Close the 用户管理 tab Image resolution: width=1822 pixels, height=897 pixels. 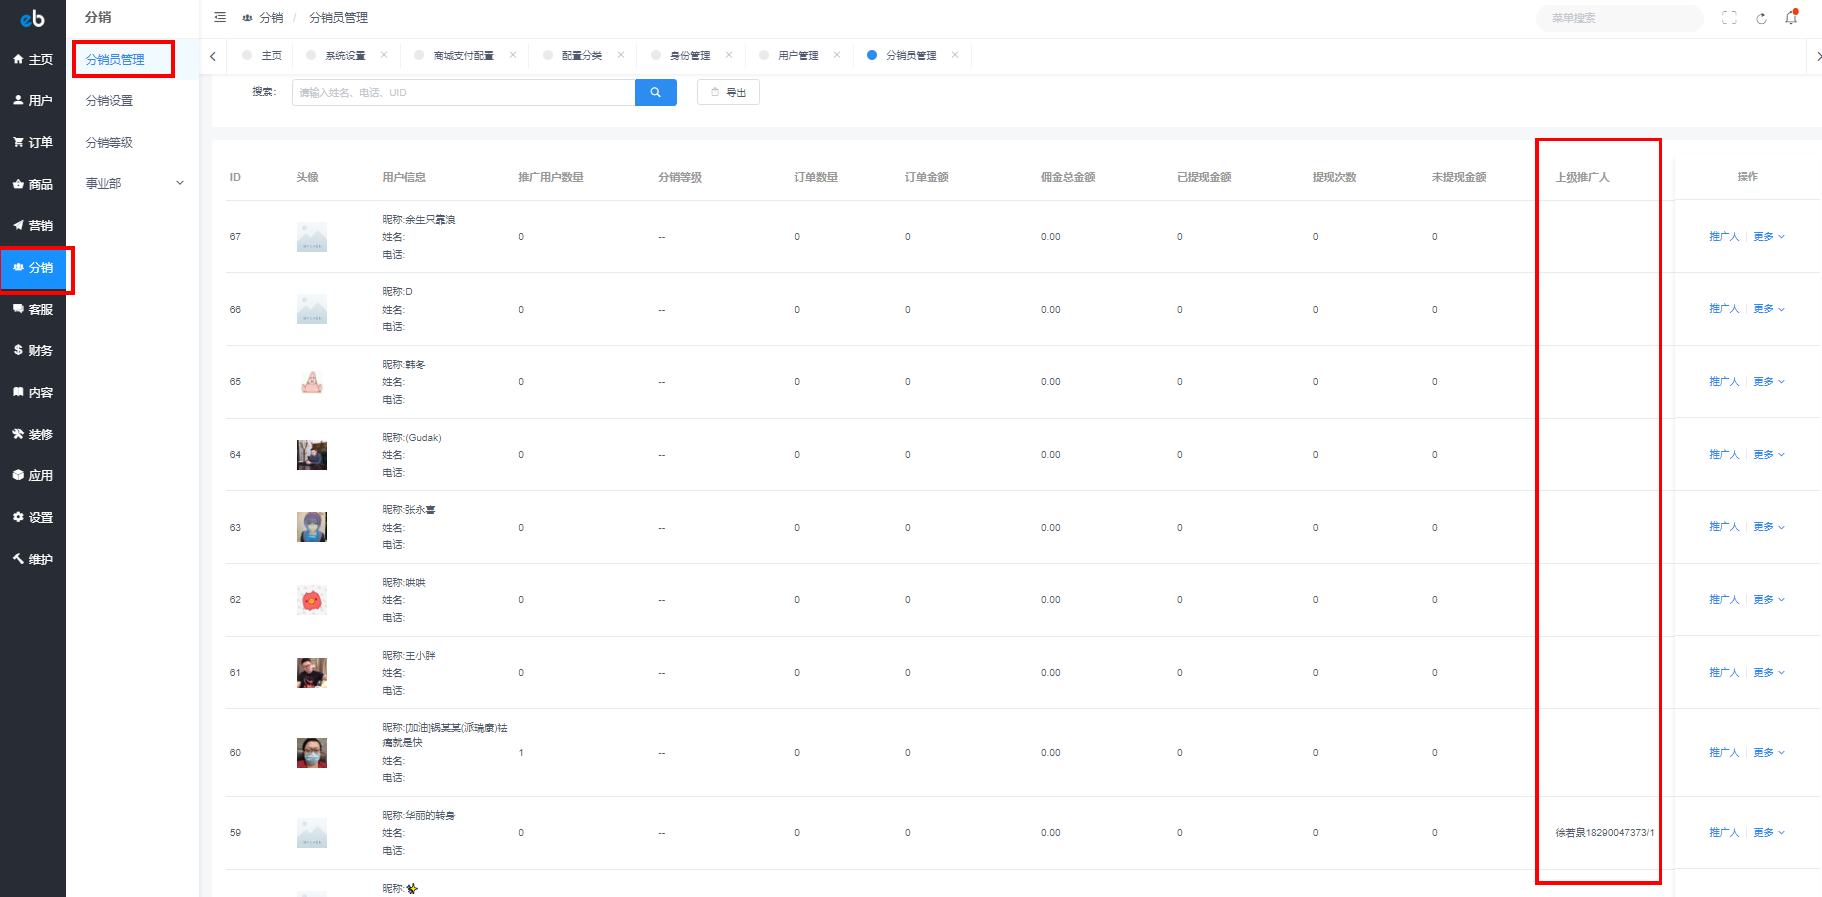tap(837, 55)
